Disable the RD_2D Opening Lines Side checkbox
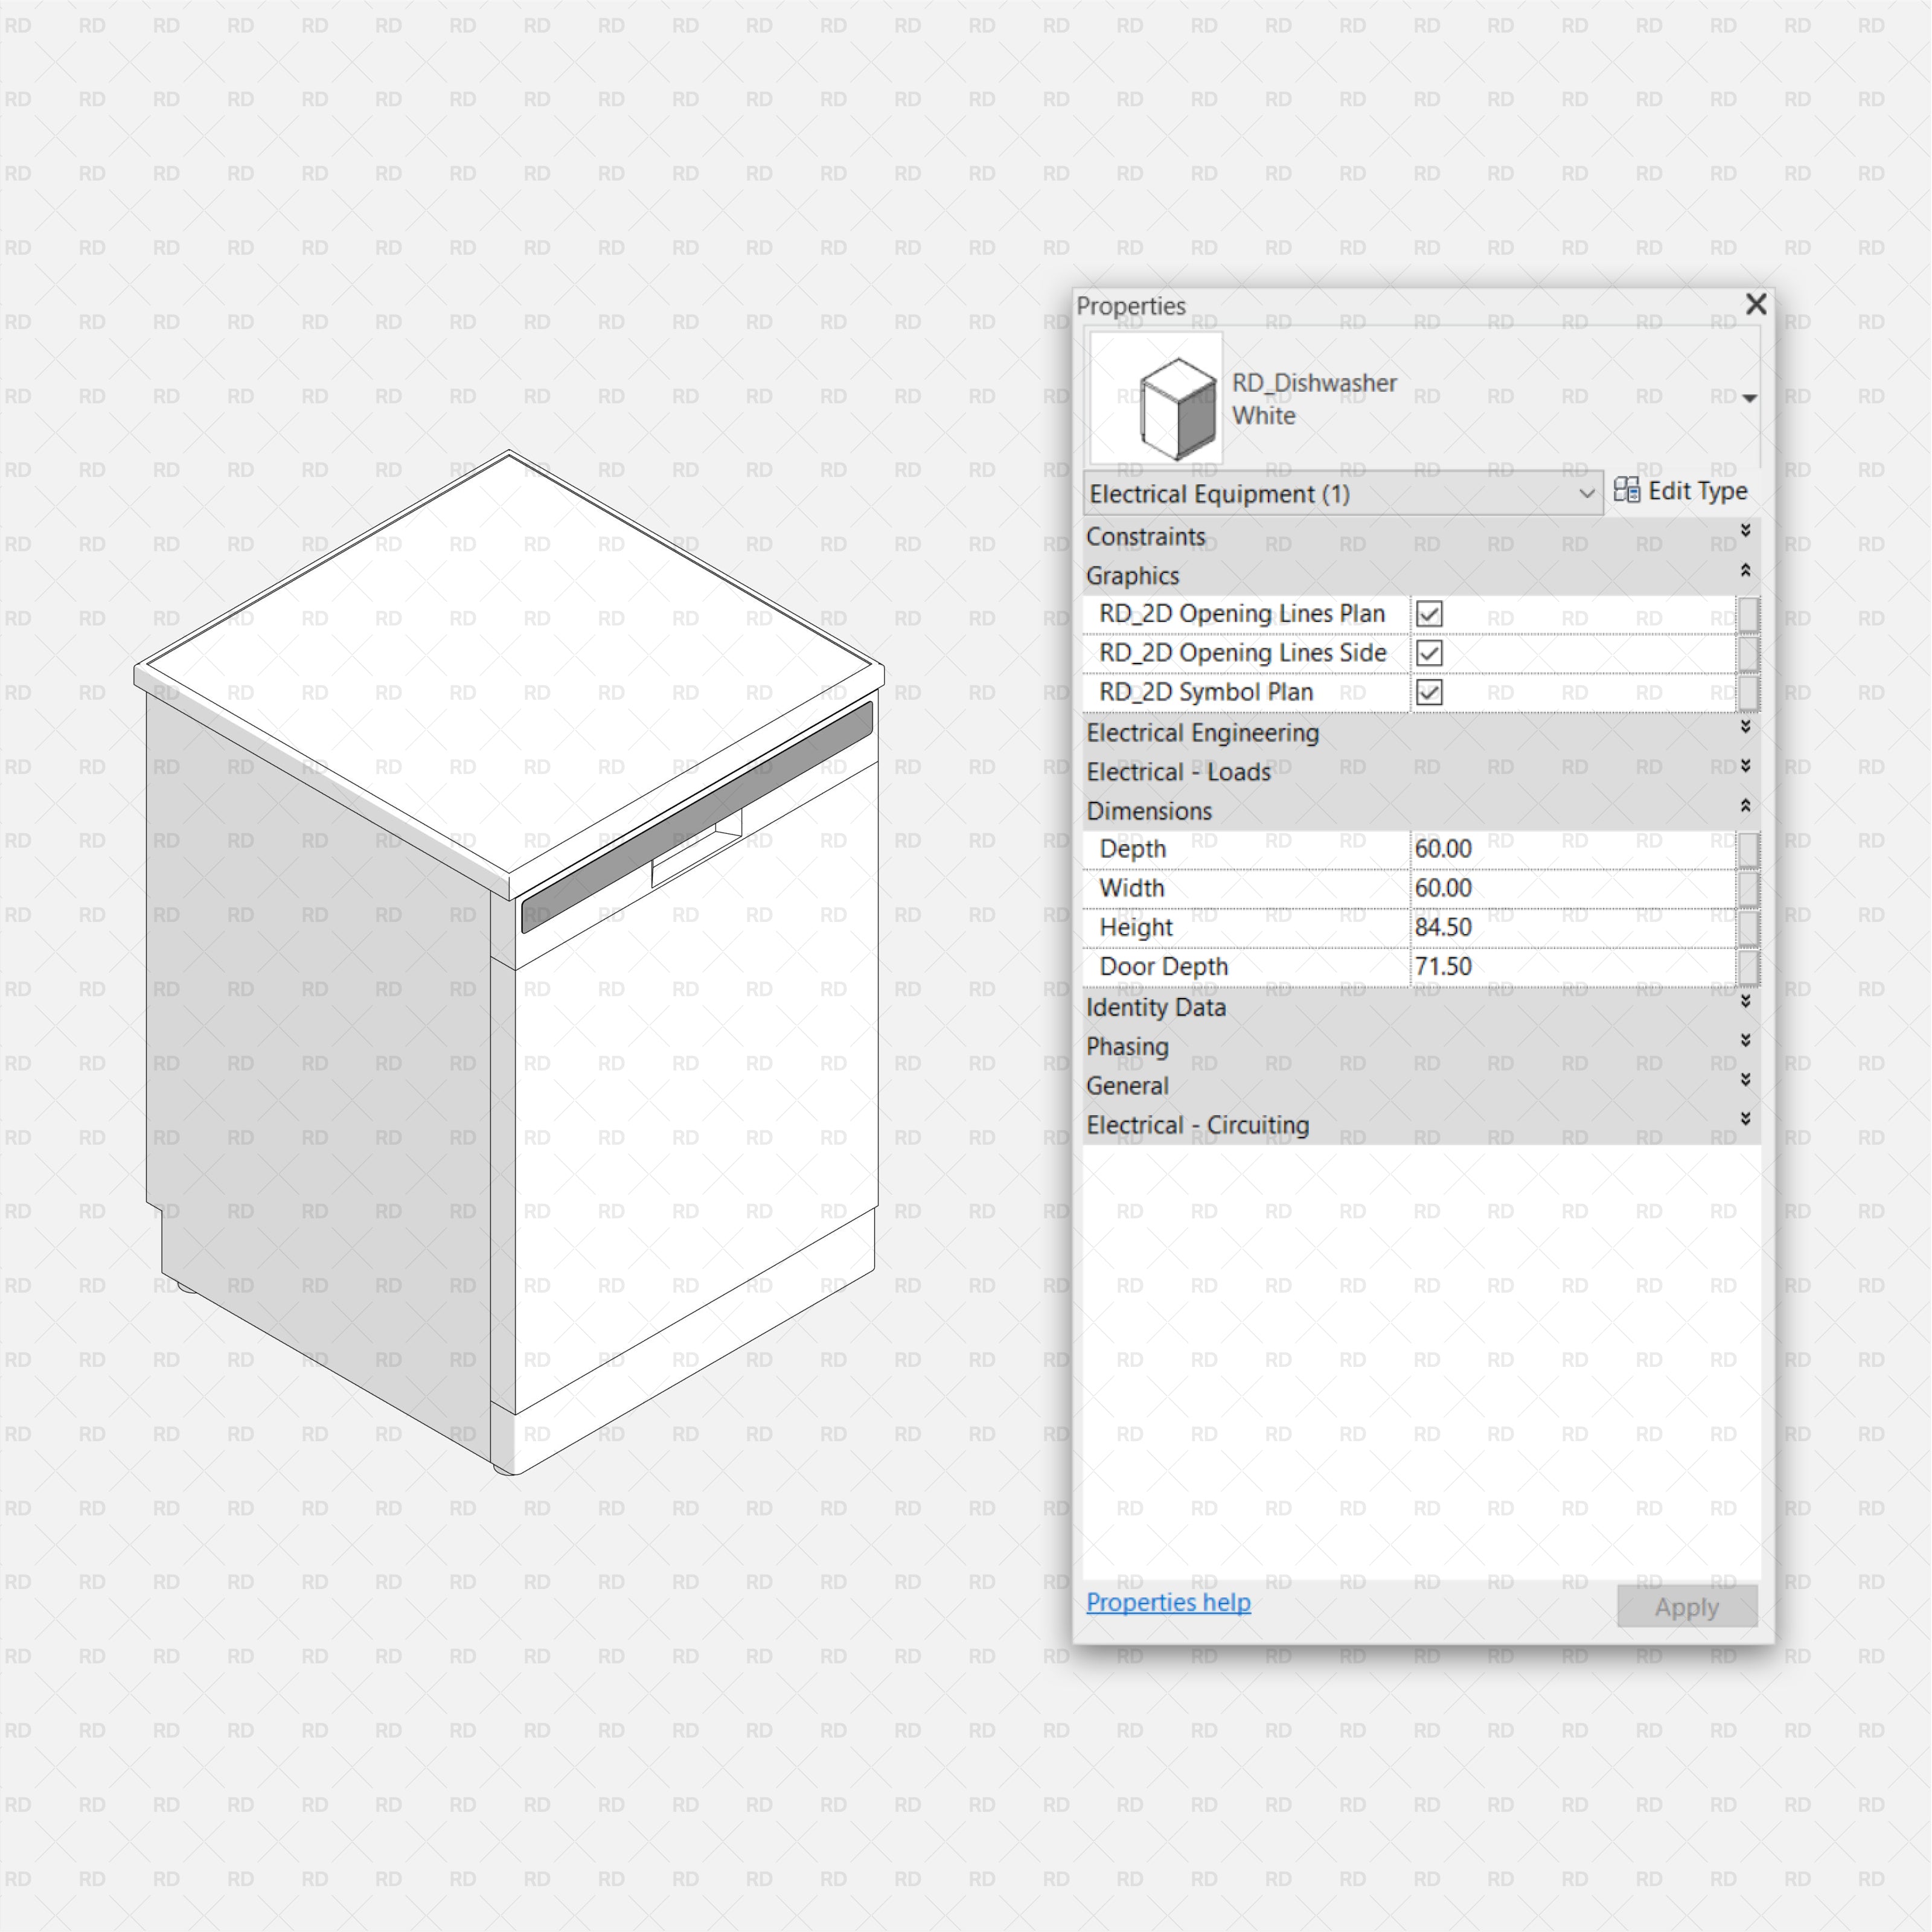Screen dimensions: 1932x1932 1430,653
